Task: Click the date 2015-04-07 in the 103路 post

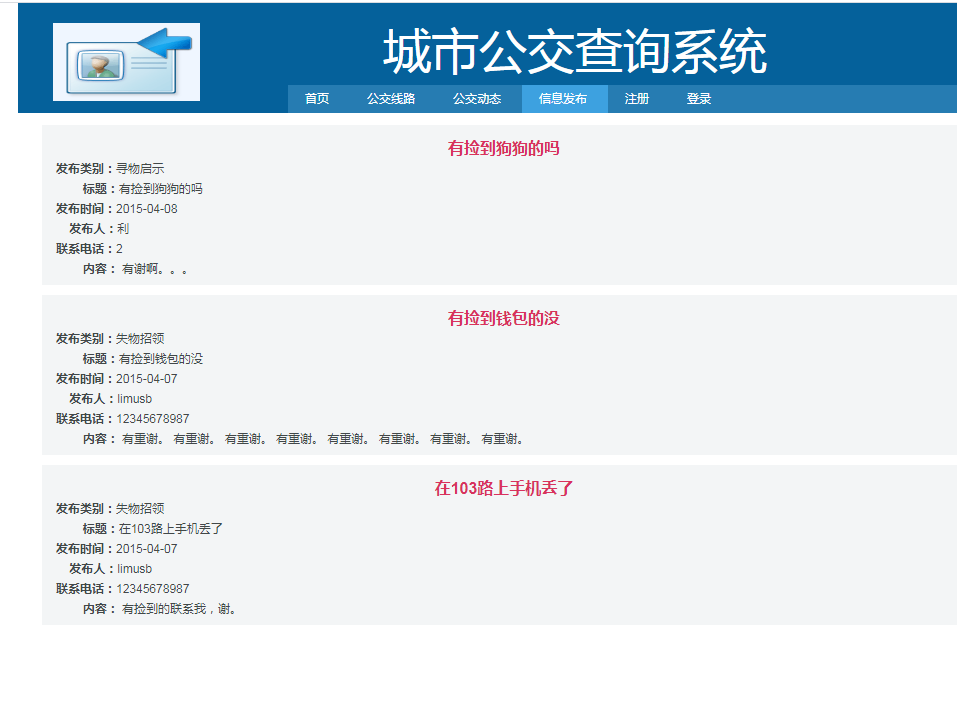Action: pyautogui.click(x=147, y=549)
